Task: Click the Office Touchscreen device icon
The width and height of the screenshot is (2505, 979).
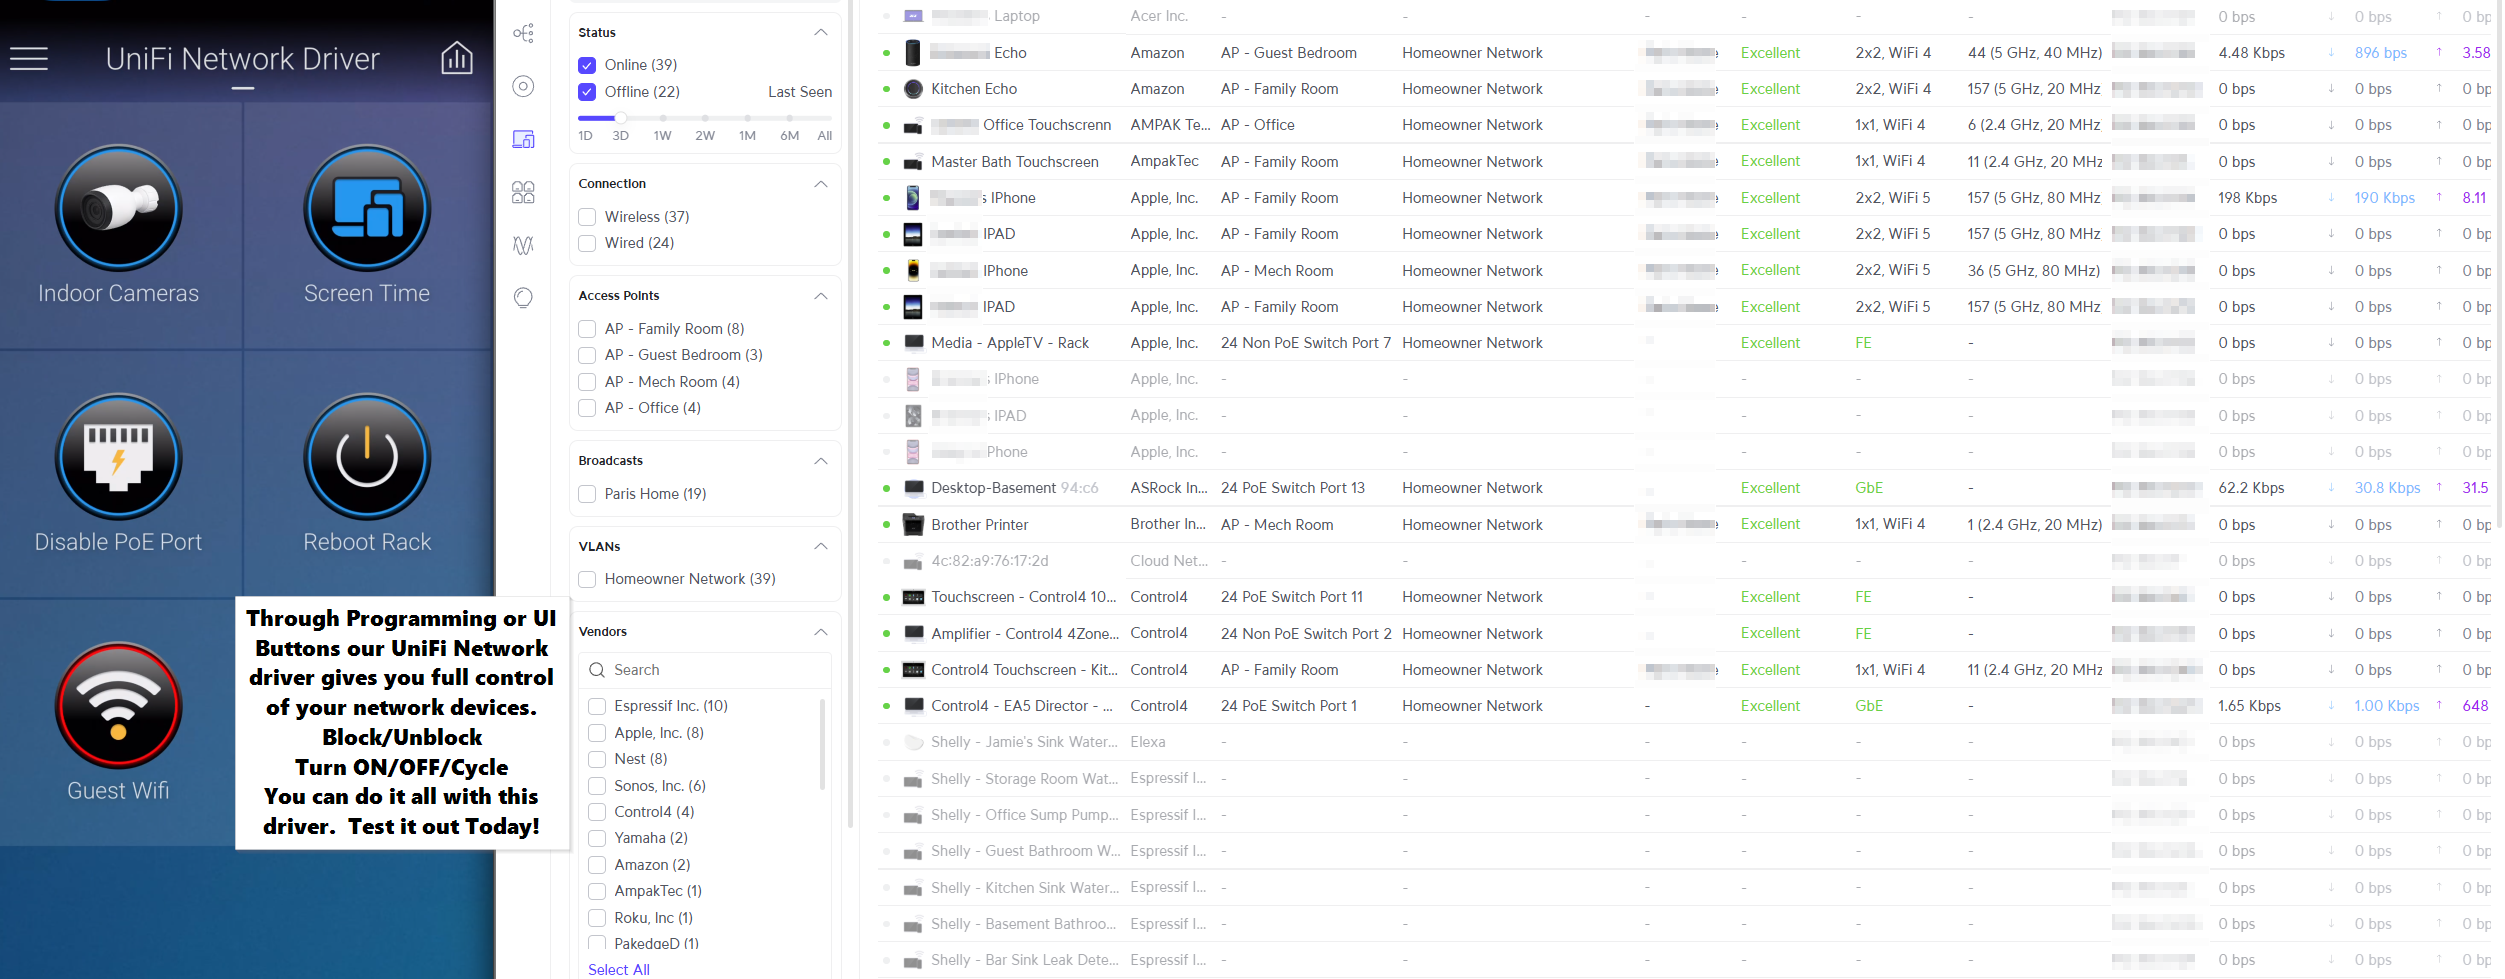Action: pos(913,126)
